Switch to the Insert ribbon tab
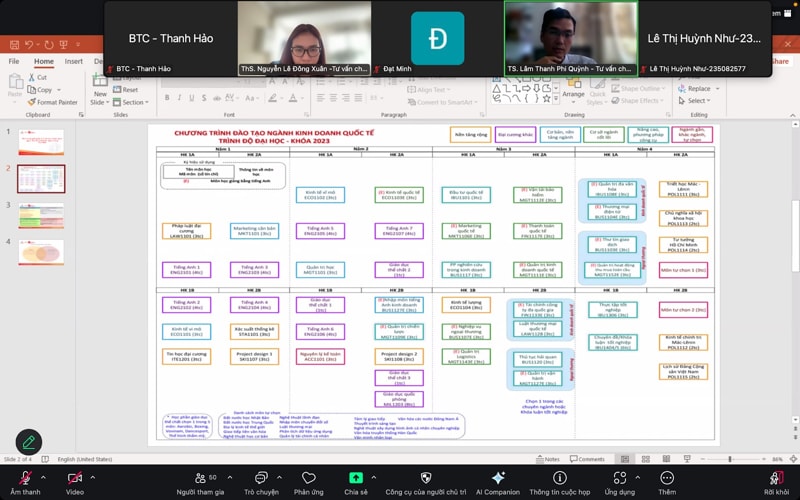The width and height of the screenshot is (800, 500). [74, 61]
